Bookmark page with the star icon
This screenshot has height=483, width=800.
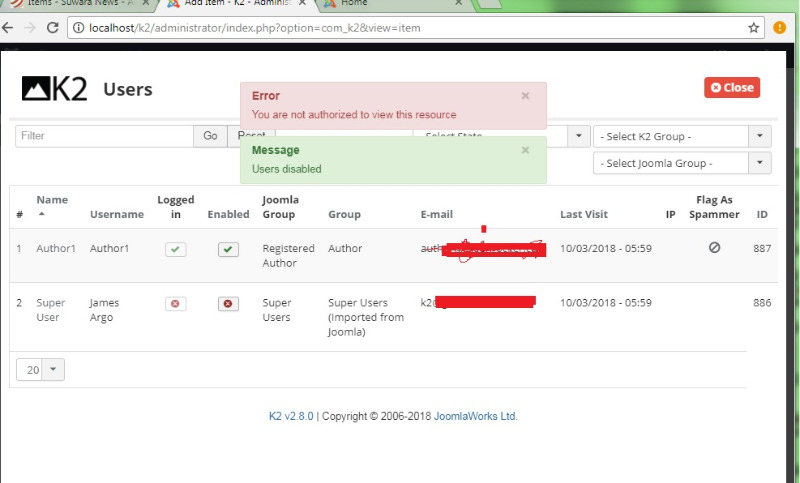point(754,28)
